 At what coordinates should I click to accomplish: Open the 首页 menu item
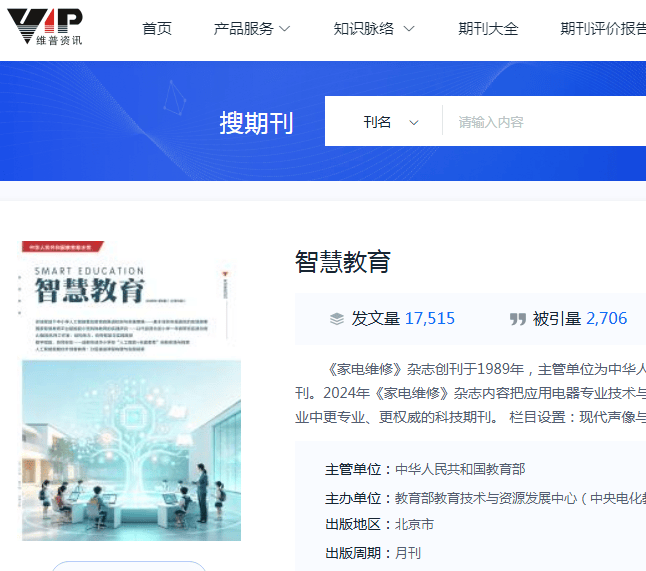tap(157, 29)
